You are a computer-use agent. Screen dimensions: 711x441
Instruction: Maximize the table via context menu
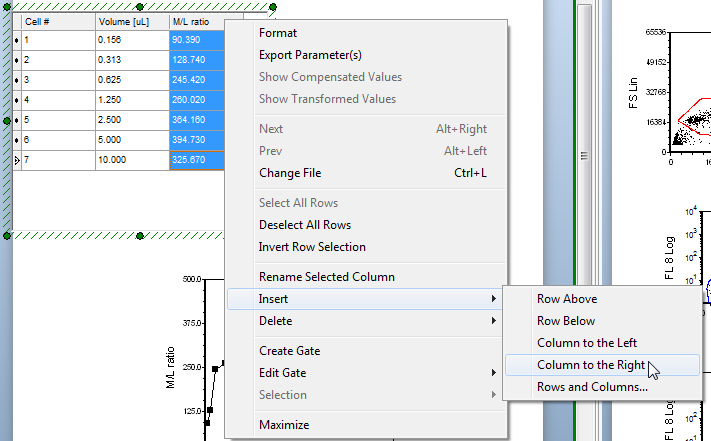coord(284,425)
